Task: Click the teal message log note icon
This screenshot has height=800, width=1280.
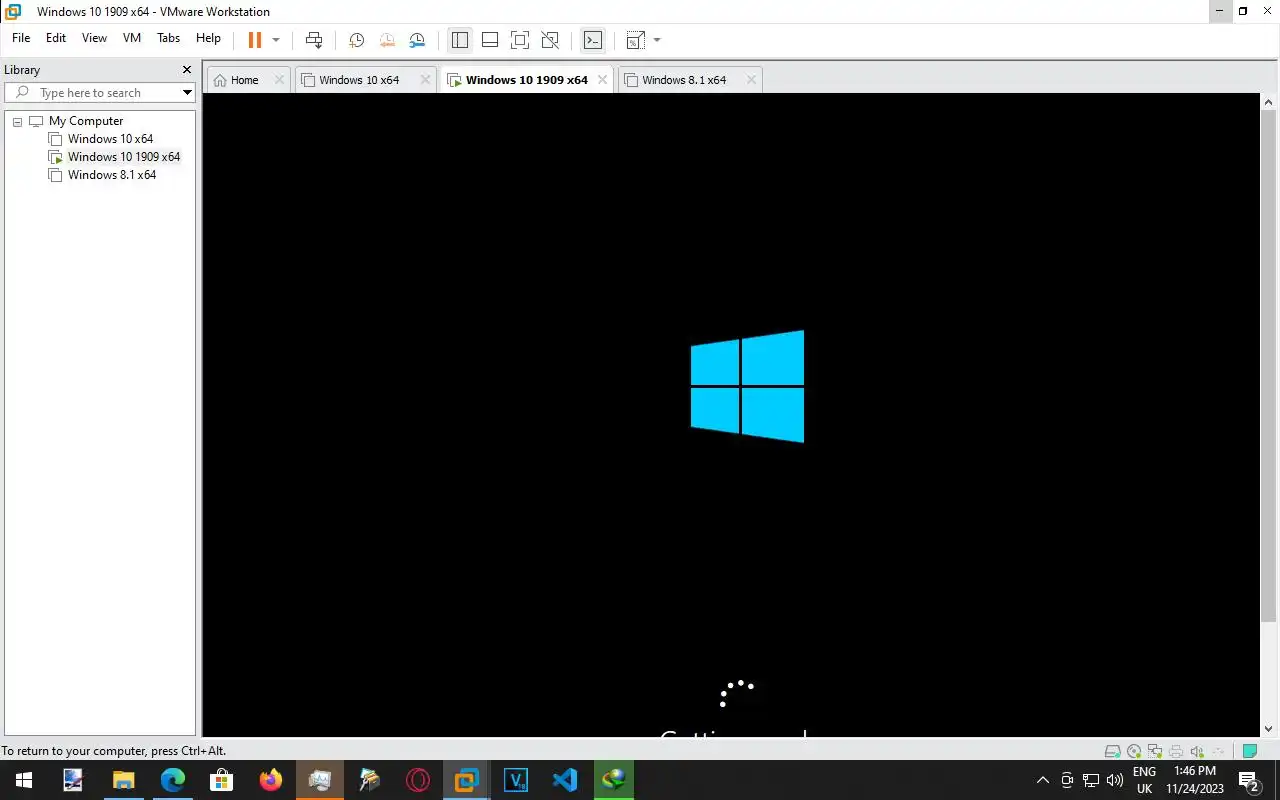Action: click(x=1249, y=751)
